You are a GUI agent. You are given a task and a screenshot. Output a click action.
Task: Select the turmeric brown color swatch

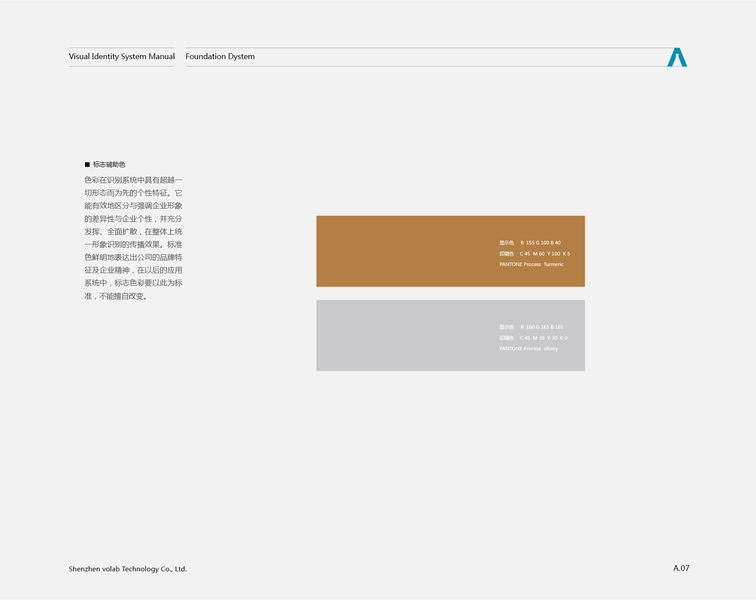(450, 251)
